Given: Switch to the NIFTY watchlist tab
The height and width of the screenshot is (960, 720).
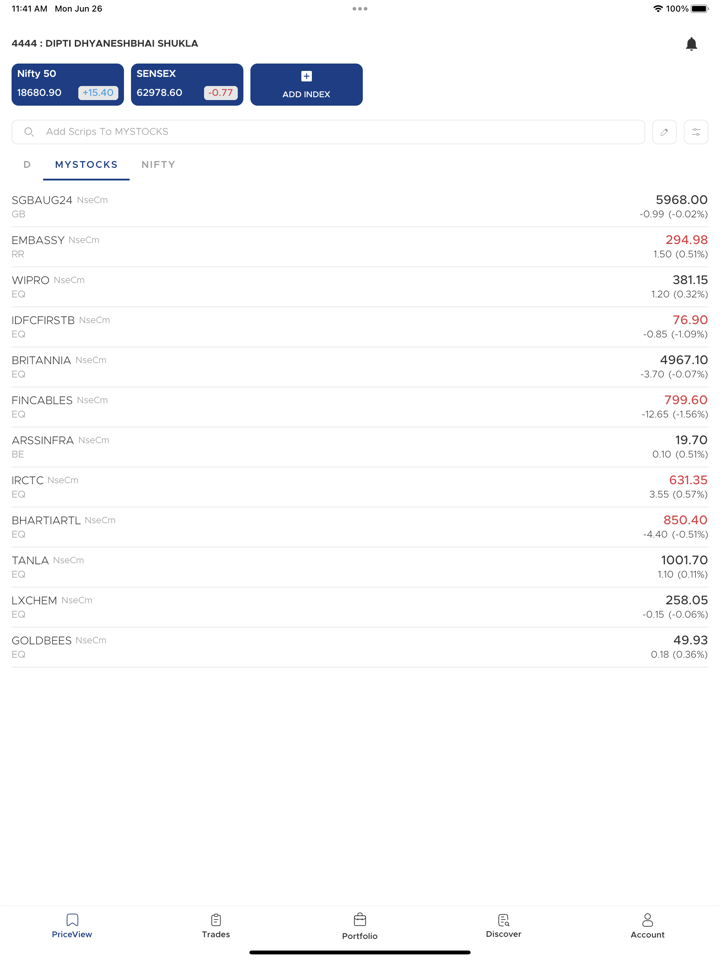Looking at the screenshot, I should point(158,165).
